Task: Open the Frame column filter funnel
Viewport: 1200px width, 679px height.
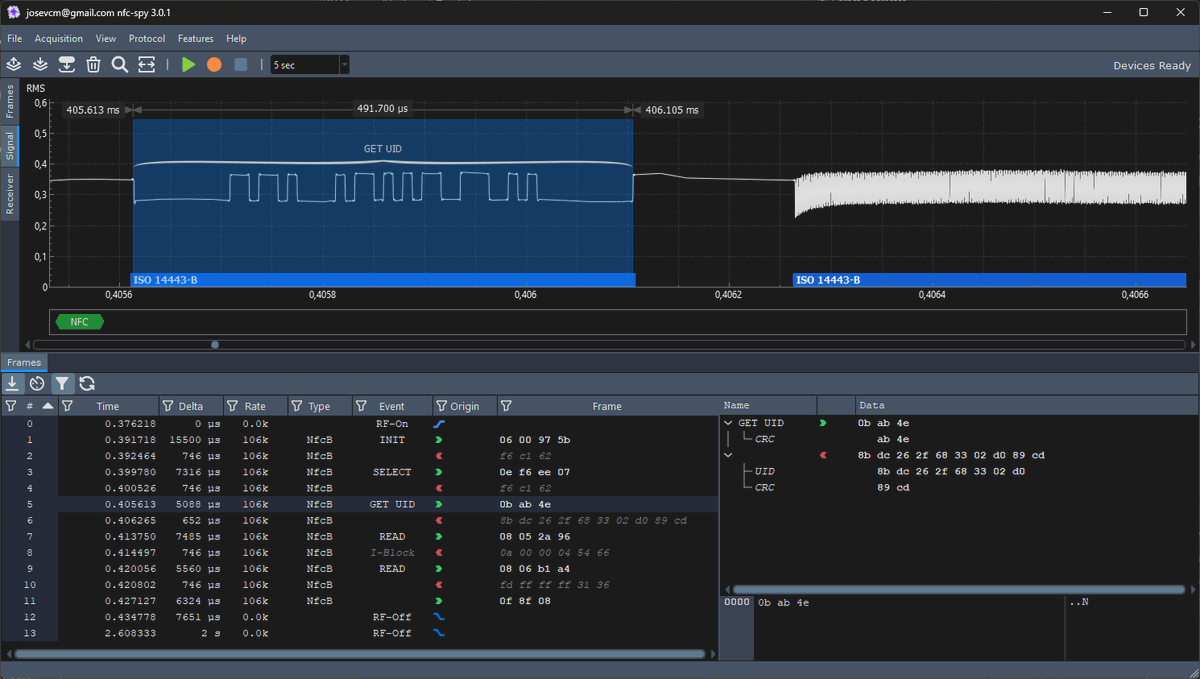Action: (506, 406)
